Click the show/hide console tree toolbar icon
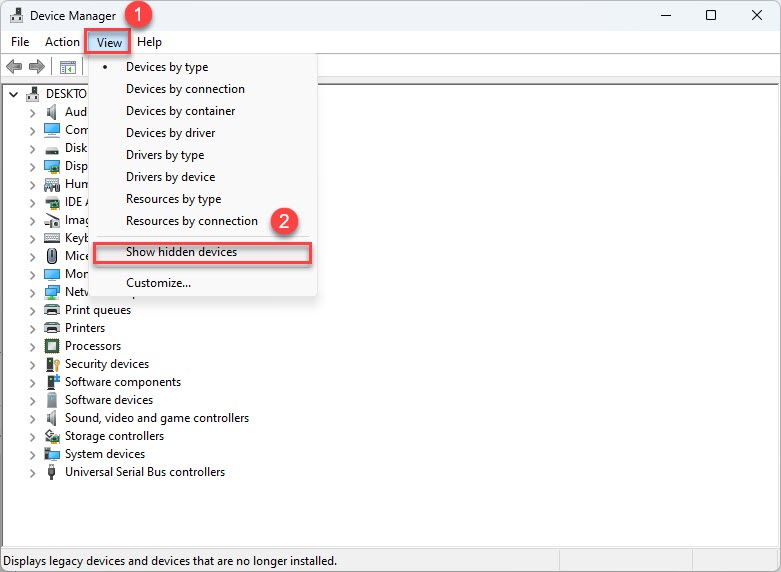Viewport: 781px width, 572px height. pyautogui.click(x=67, y=67)
